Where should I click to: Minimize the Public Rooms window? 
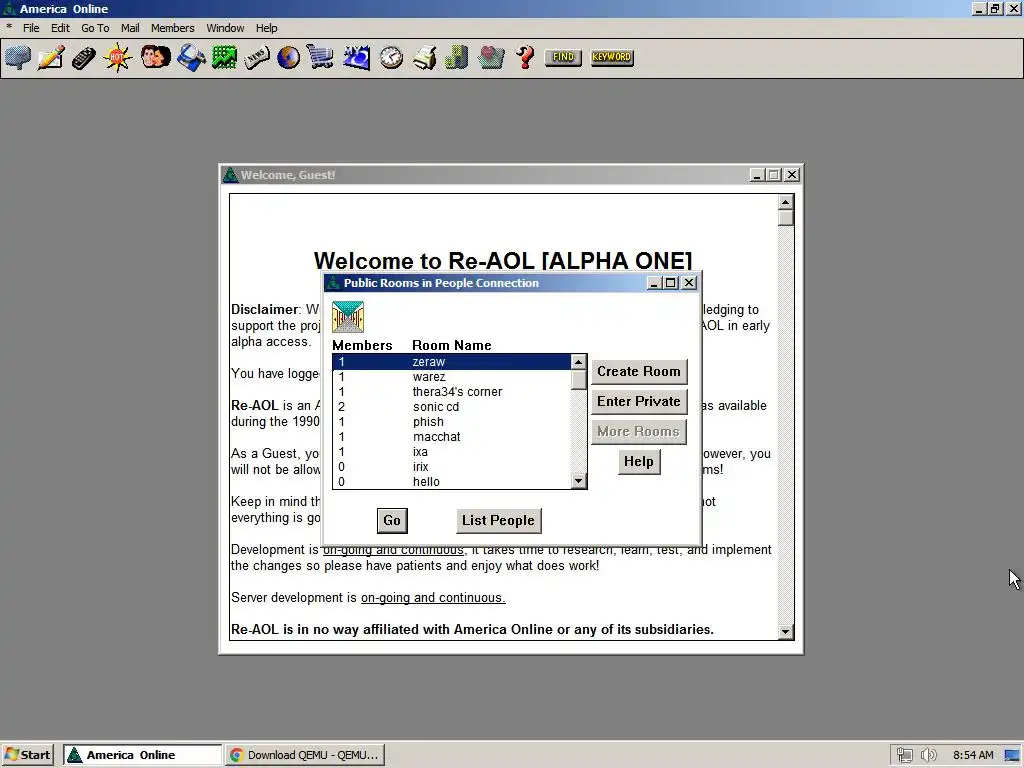(x=654, y=283)
